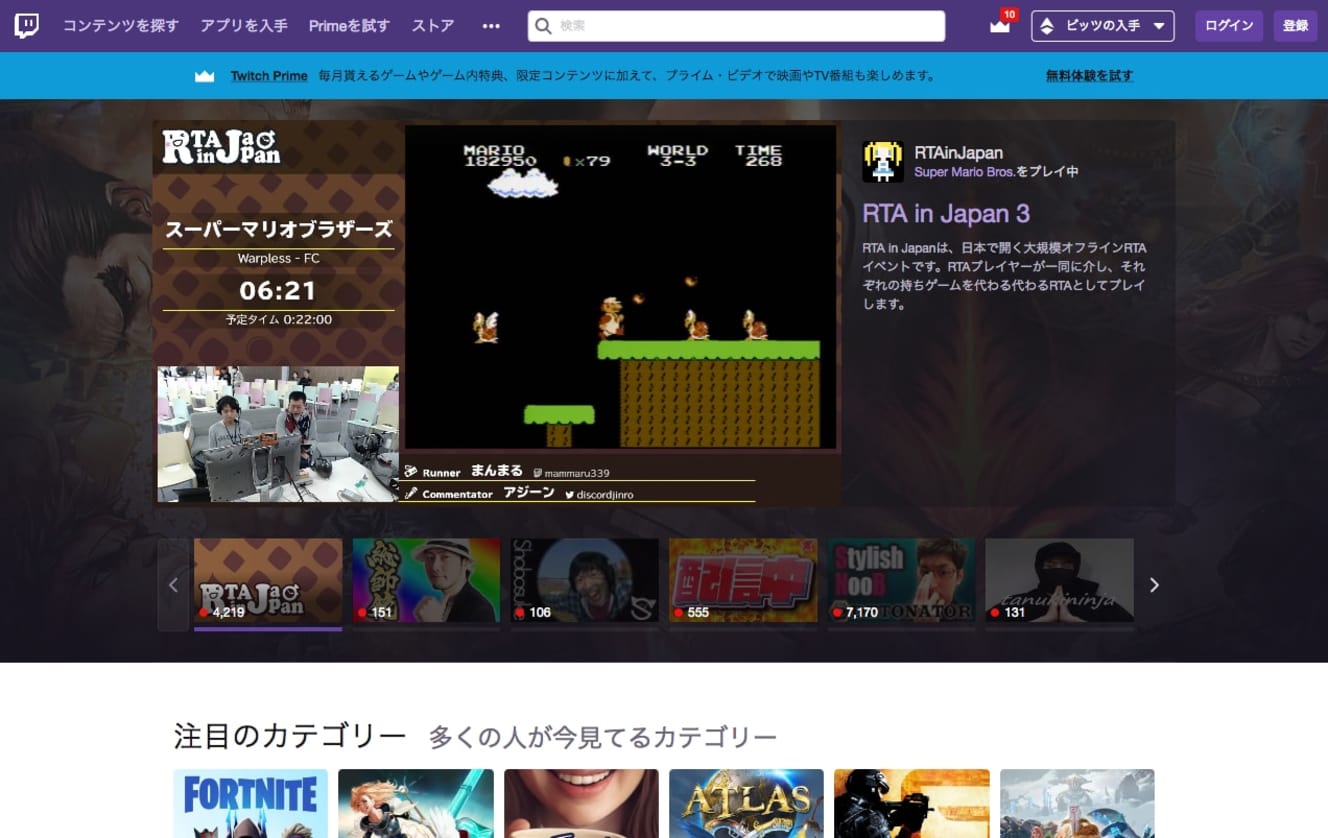The image size is (1328, 838).
Task: Open the Twitch Prime banner link
Action: pyautogui.click(x=269, y=76)
